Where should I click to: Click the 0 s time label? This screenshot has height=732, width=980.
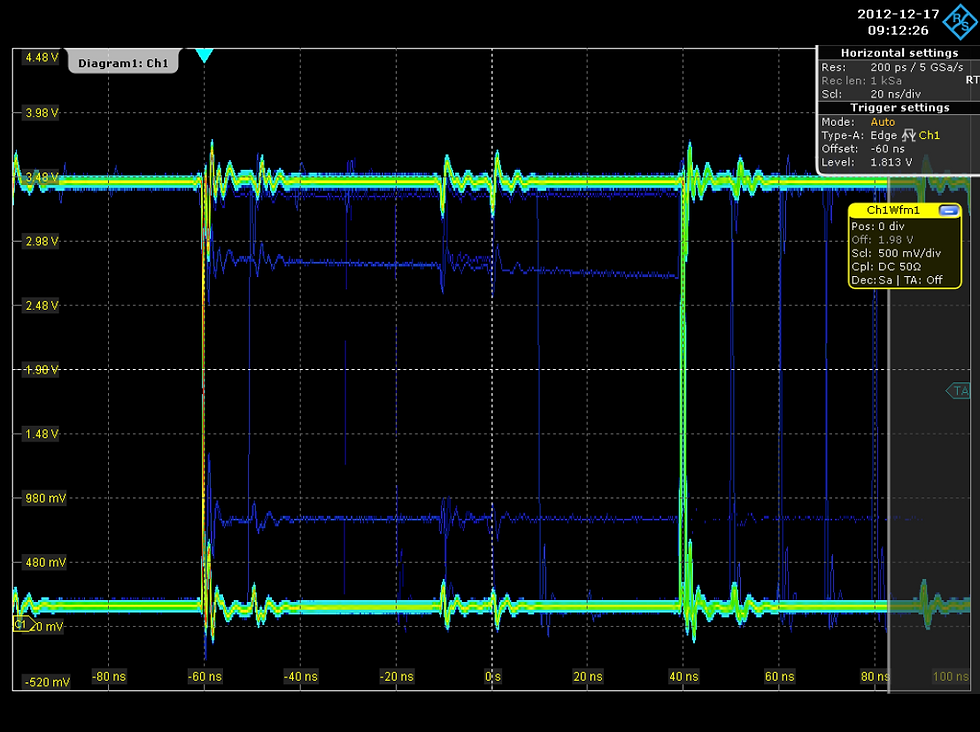(492, 676)
